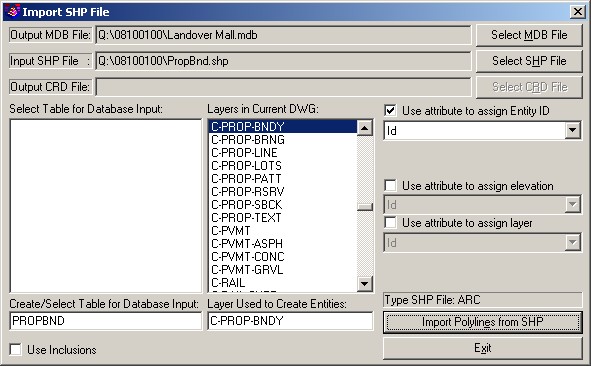The image size is (591, 366).
Task: Click the Output CRD File label
Action: [x=51, y=87]
